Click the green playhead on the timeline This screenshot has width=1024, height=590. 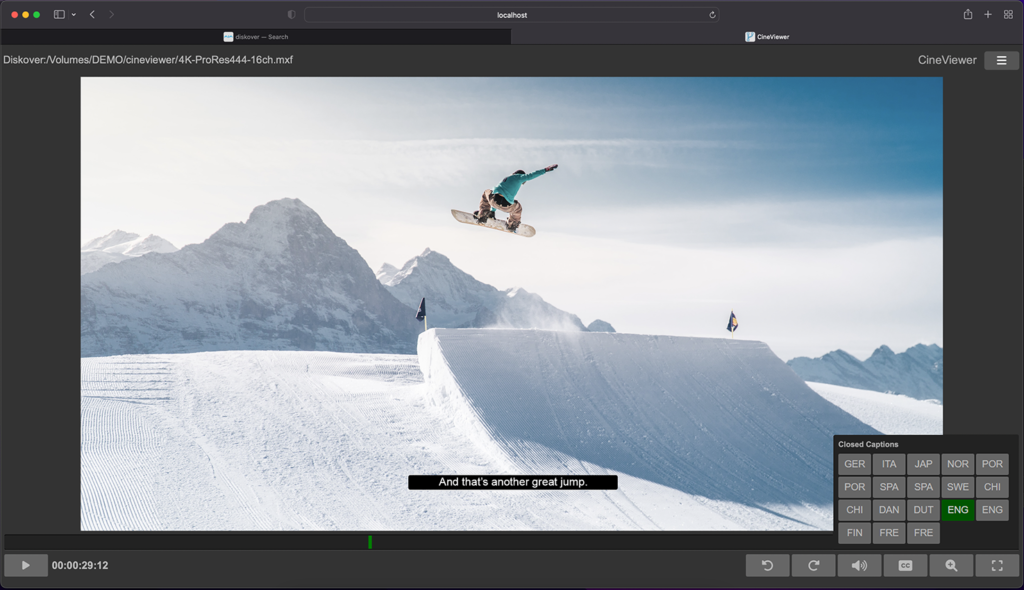pyautogui.click(x=370, y=542)
